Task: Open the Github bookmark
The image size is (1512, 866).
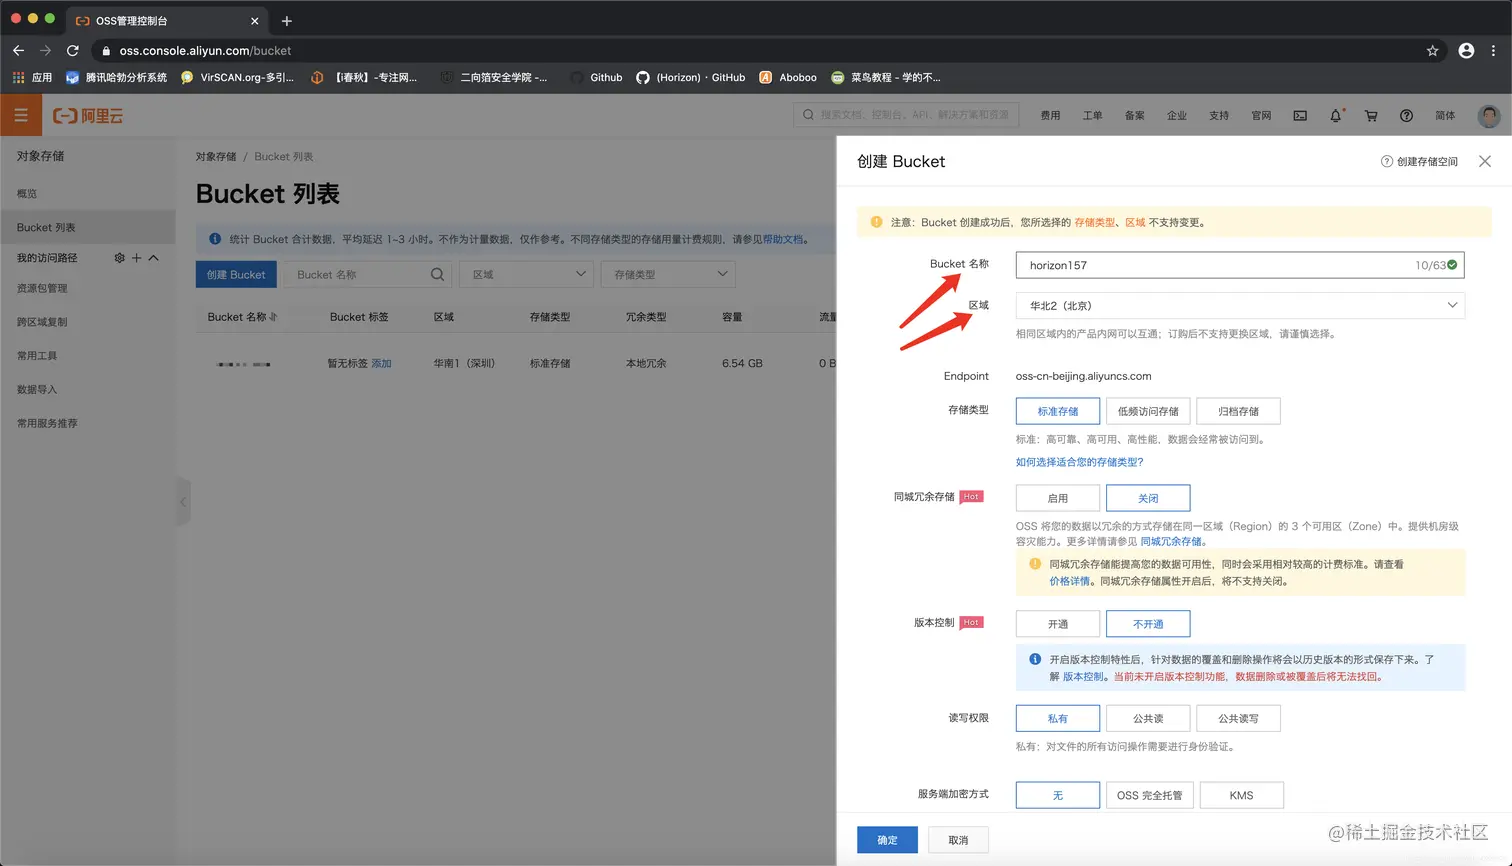Action: tap(596, 77)
